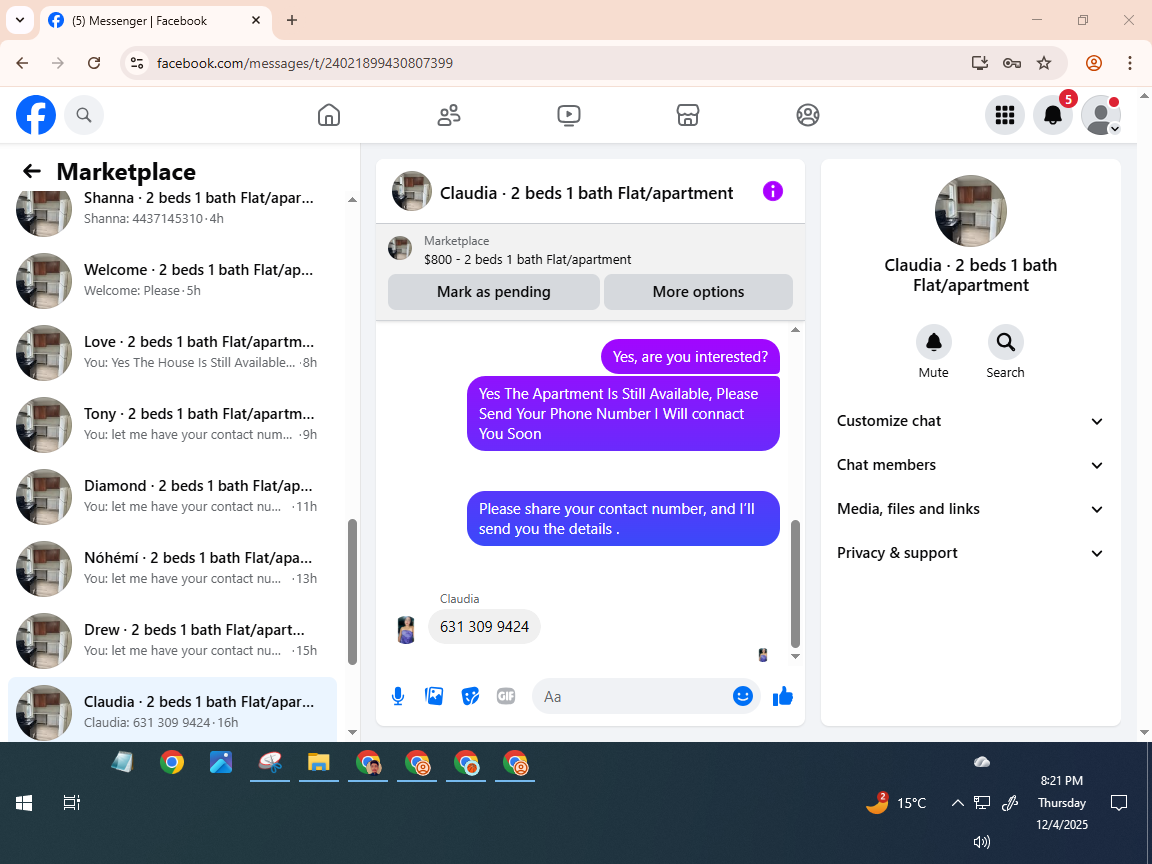Open Windows Task View button
The image size is (1152, 864).
pos(71,803)
